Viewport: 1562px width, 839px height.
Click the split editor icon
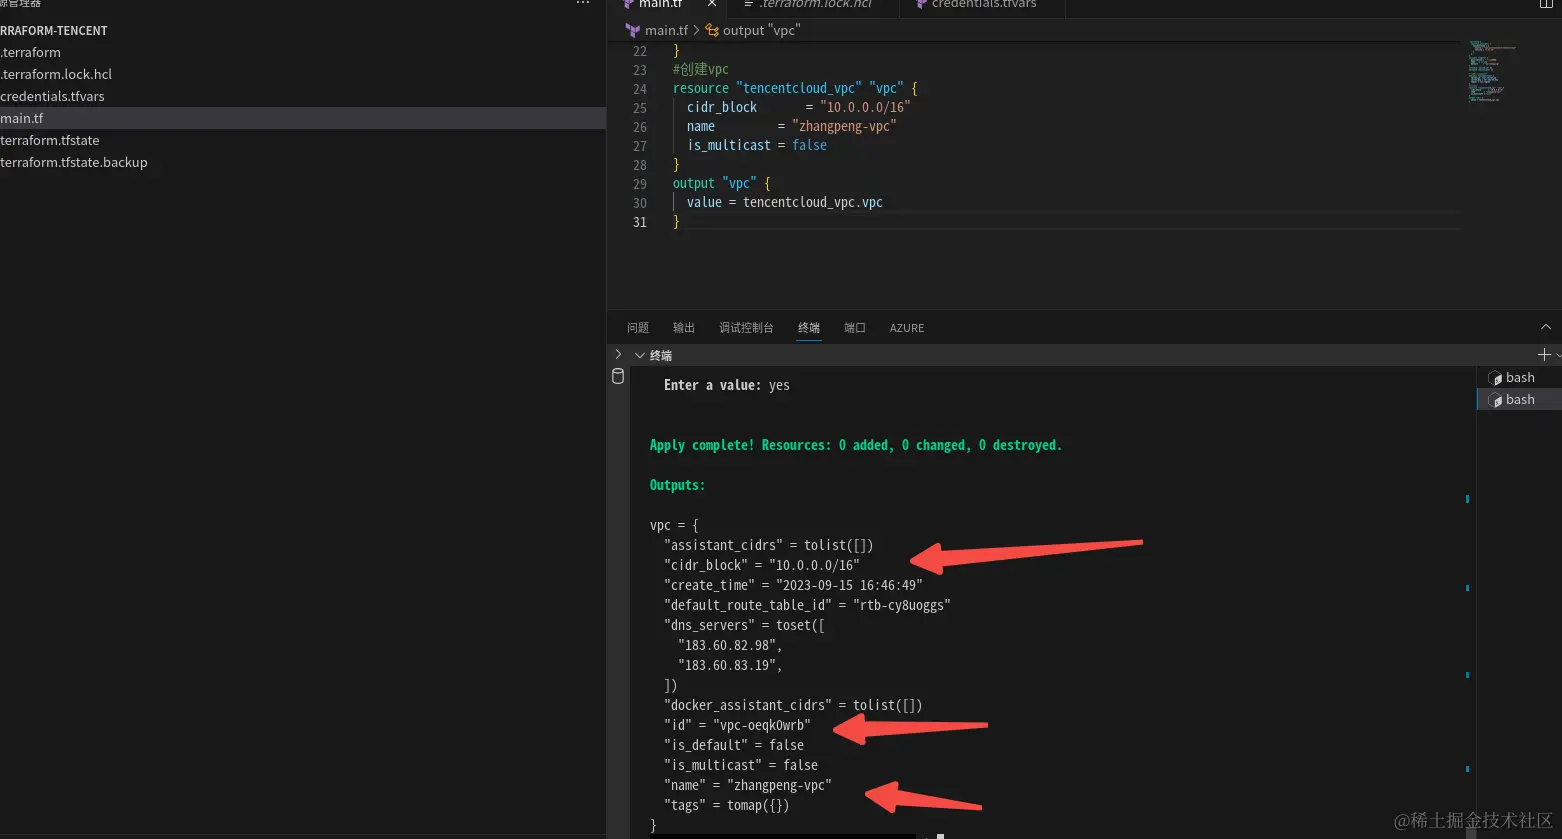(x=1546, y=4)
